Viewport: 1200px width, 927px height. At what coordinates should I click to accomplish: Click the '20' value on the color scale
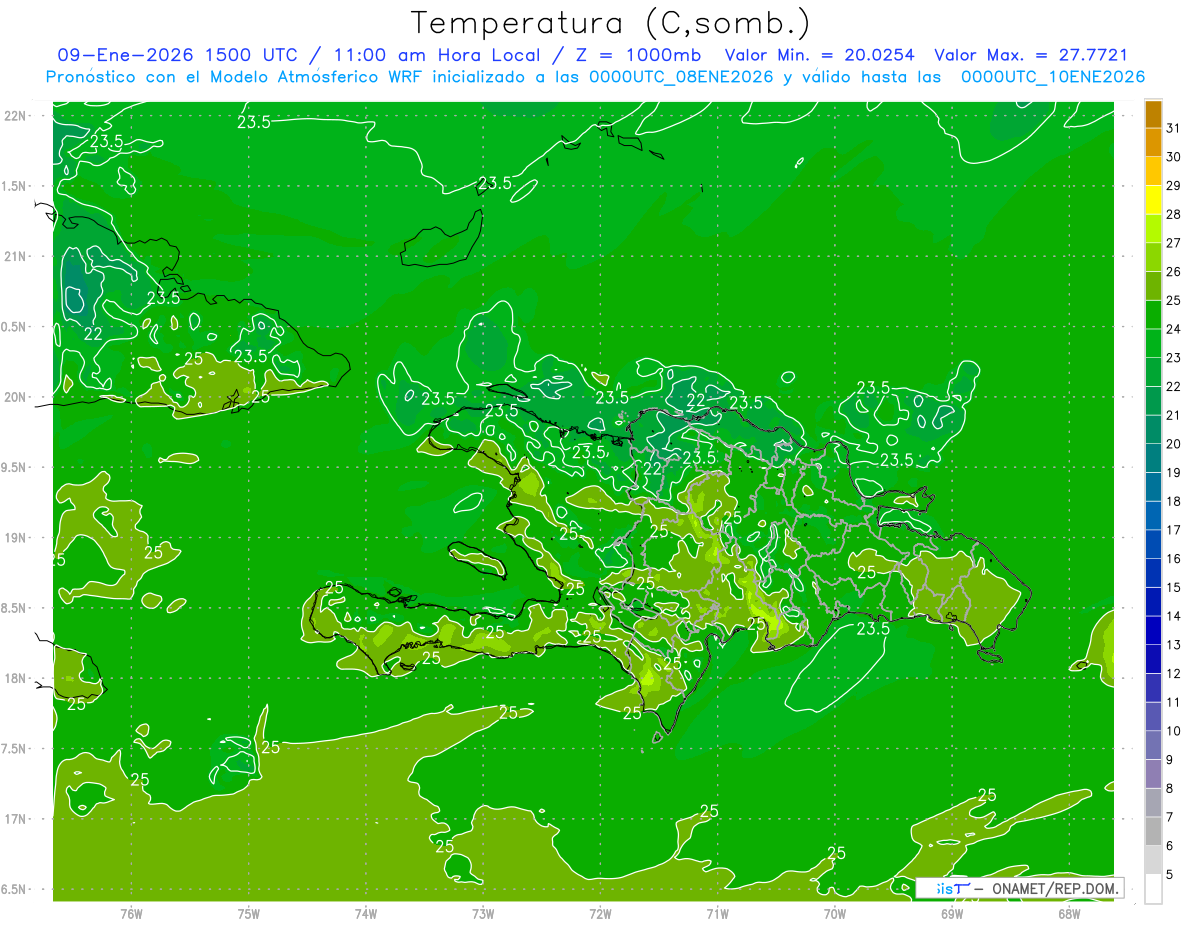click(1174, 444)
